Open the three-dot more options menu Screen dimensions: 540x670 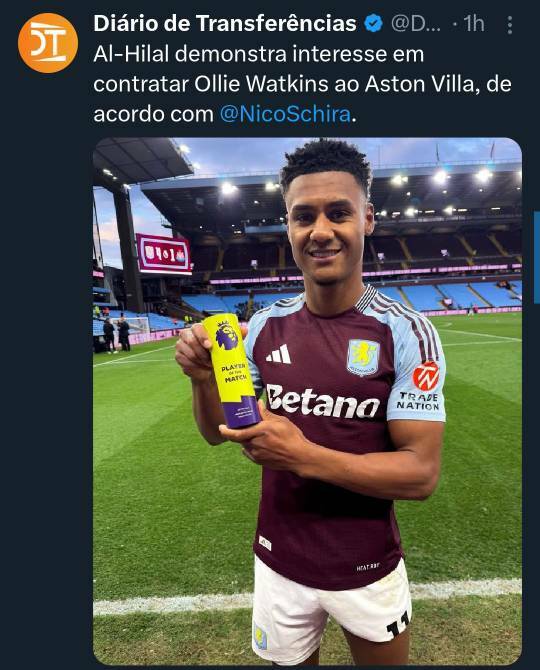point(509,25)
